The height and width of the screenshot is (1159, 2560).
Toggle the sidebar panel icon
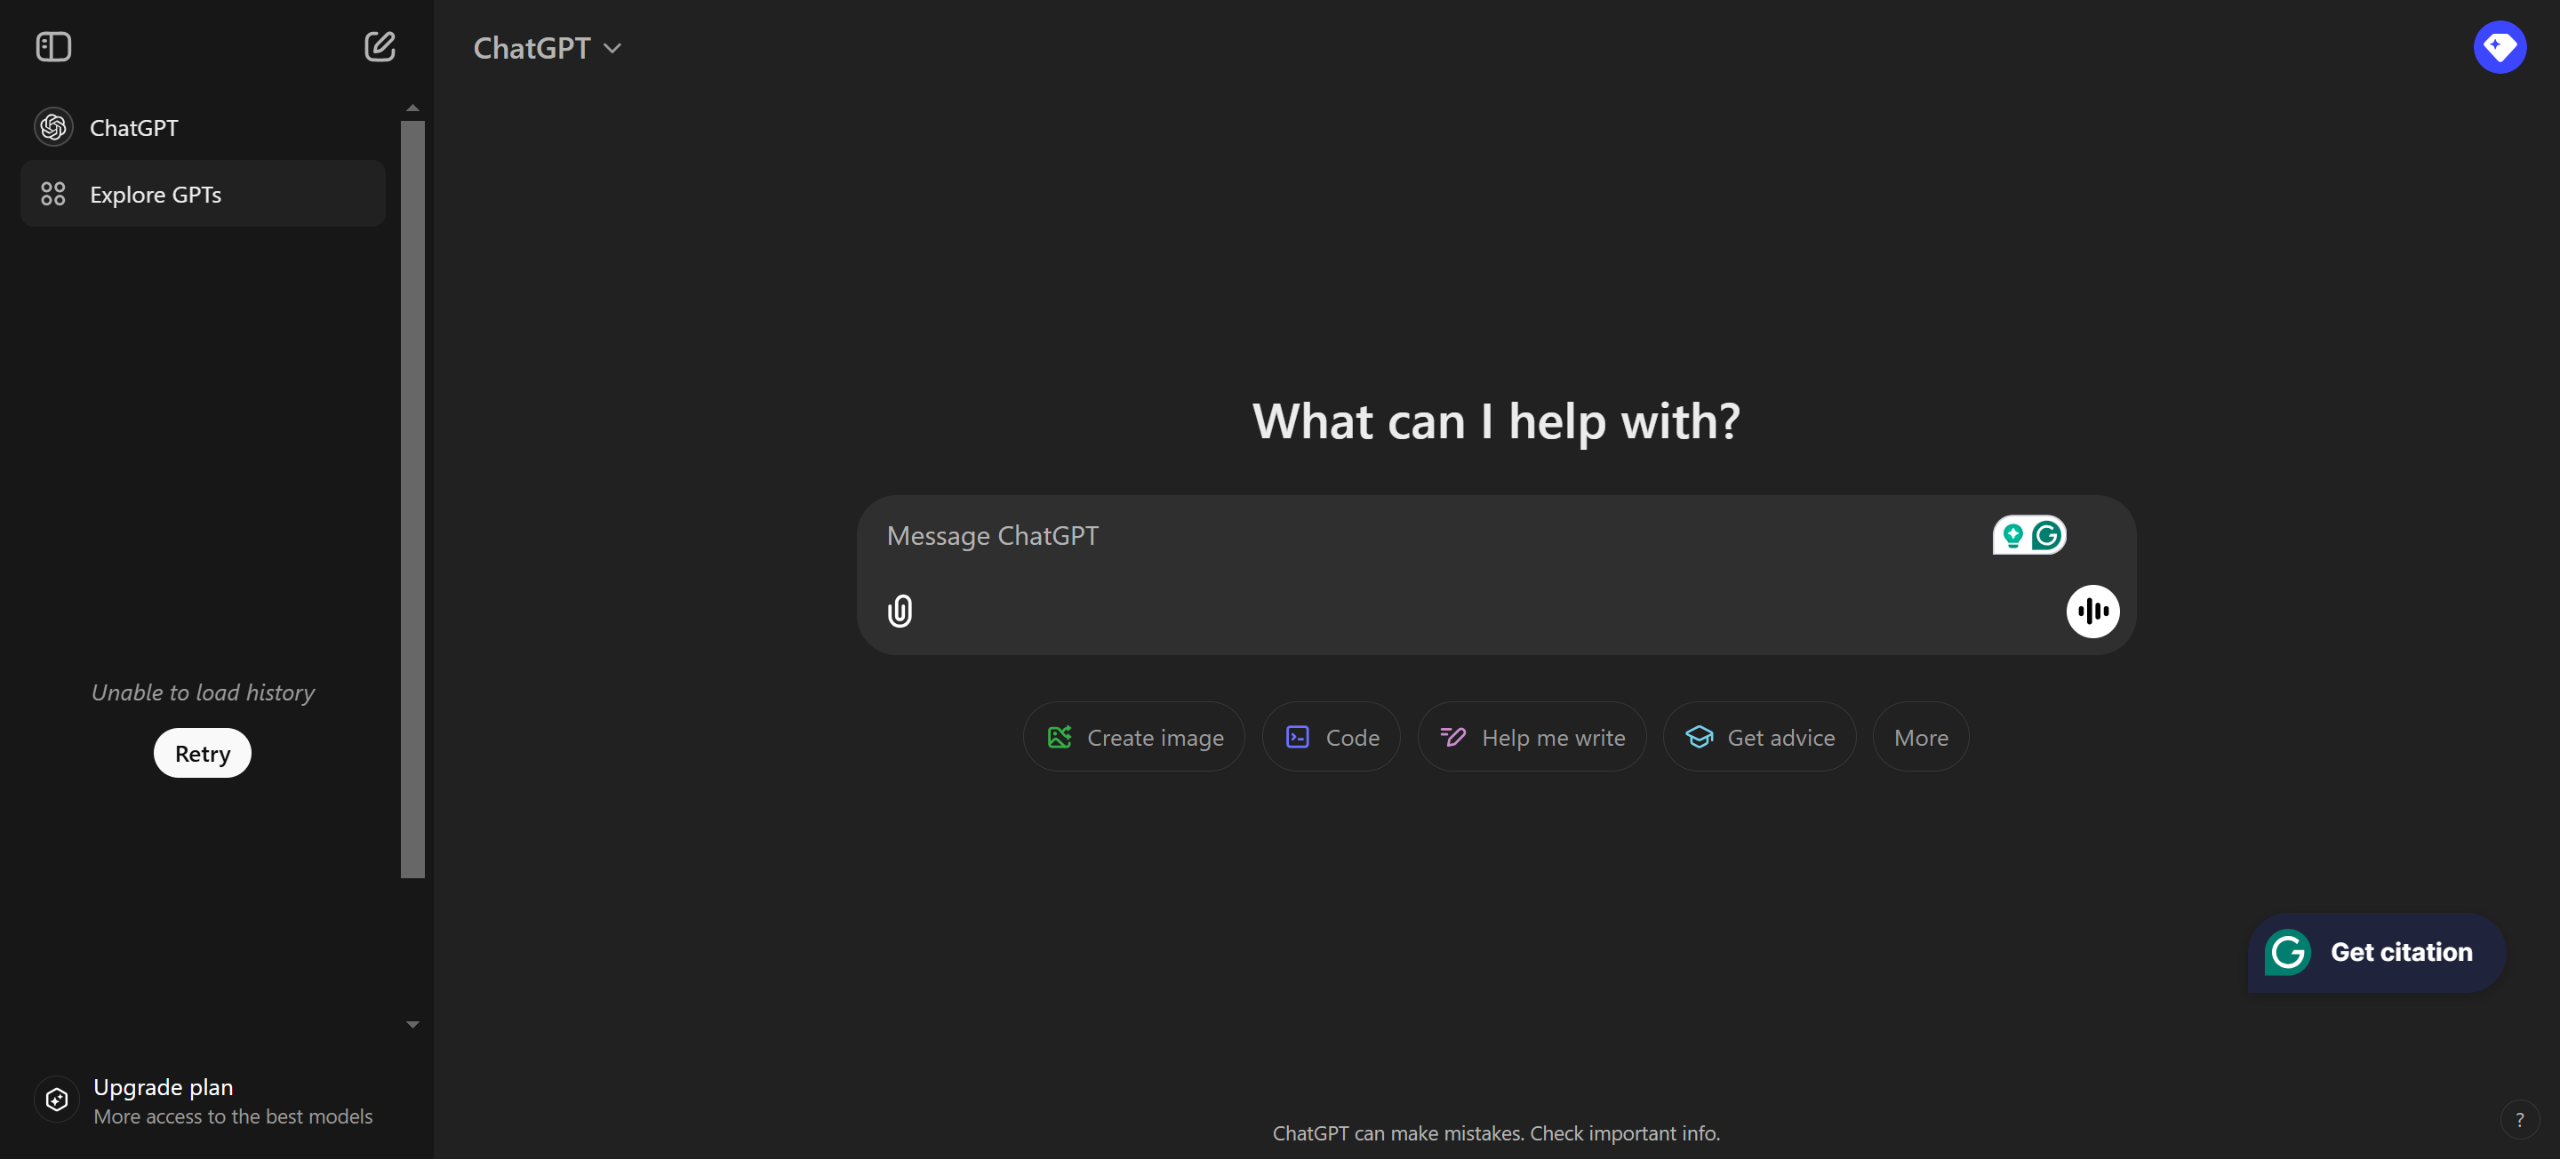pos(53,47)
